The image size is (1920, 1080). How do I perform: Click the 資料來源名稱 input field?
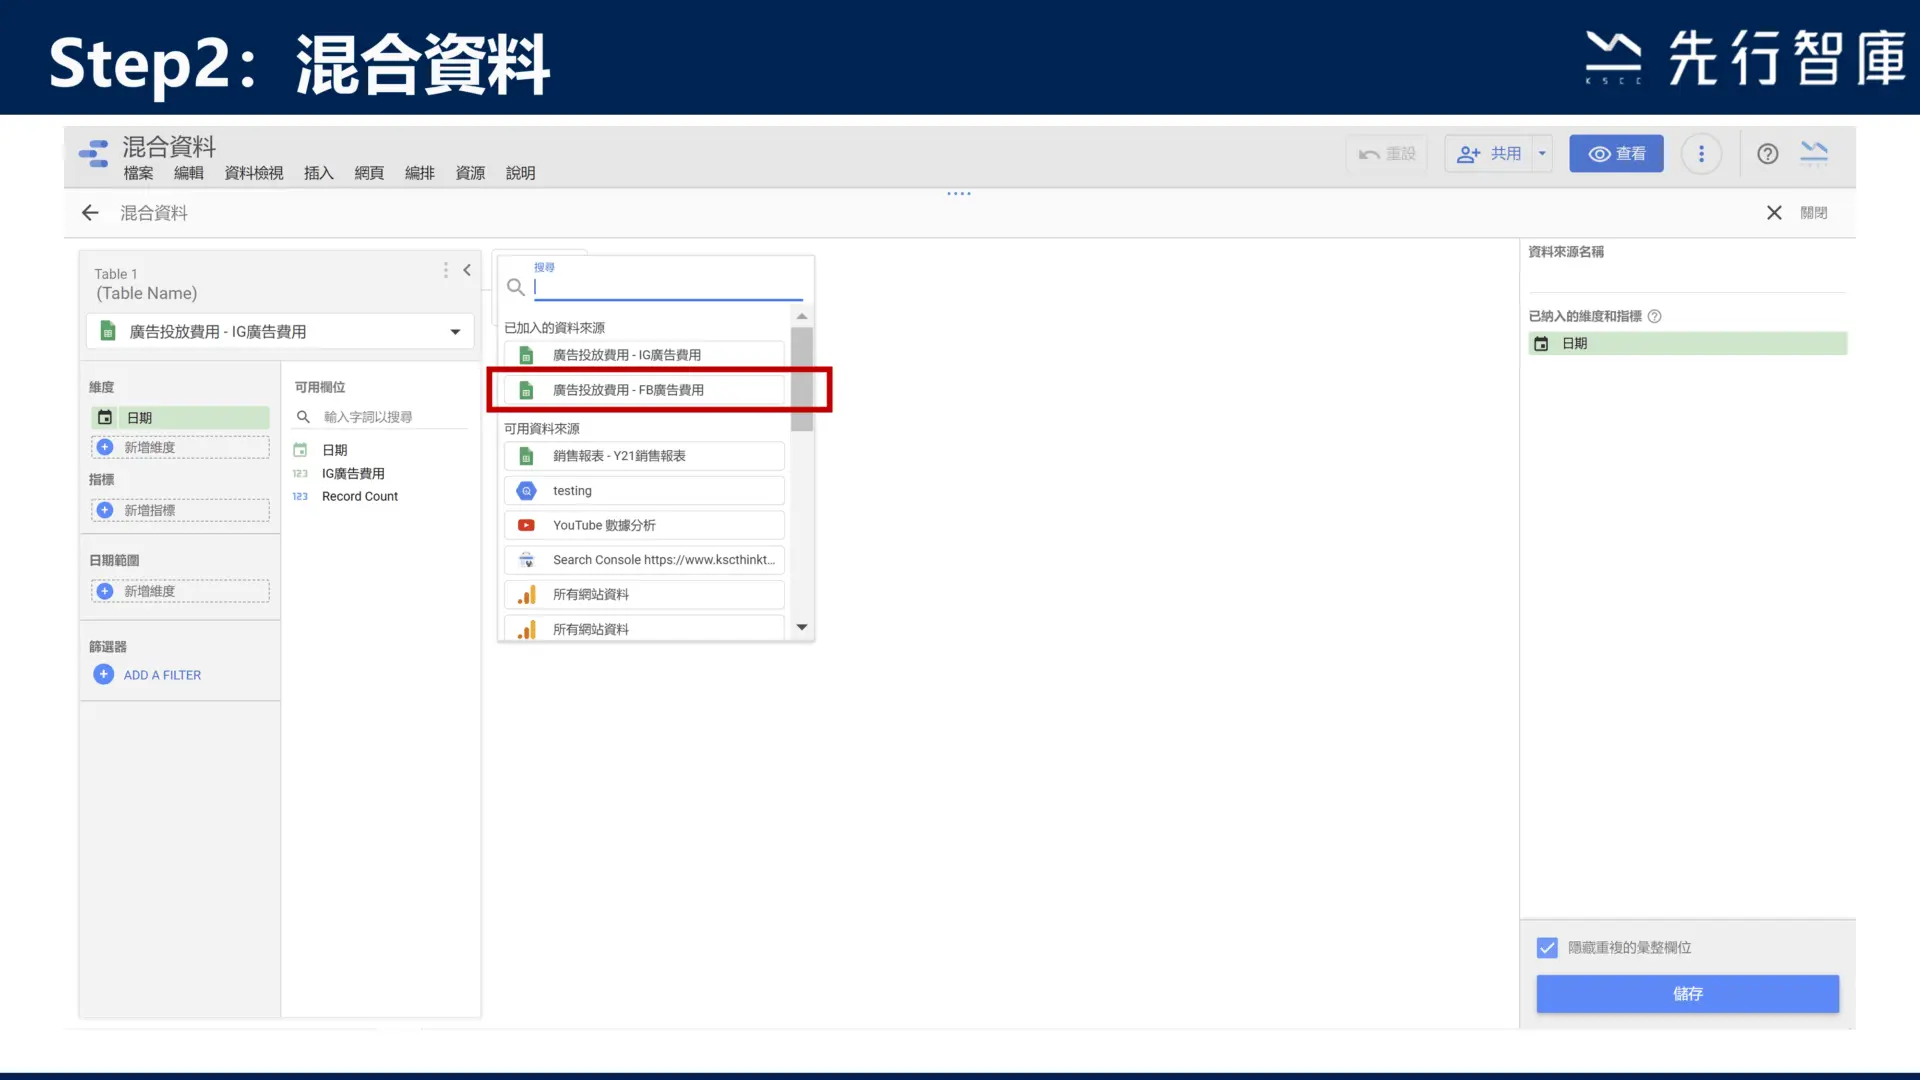(1686, 277)
